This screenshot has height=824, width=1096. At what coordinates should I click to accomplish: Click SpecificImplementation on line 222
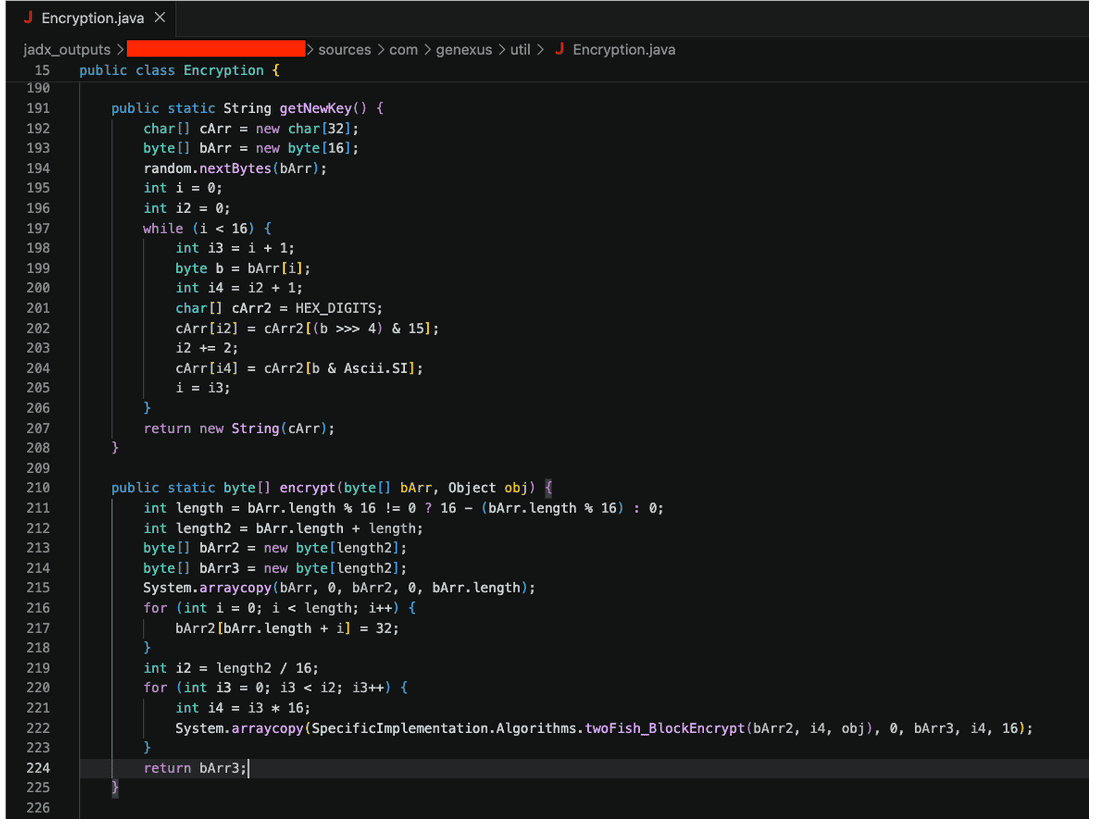coord(399,728)
